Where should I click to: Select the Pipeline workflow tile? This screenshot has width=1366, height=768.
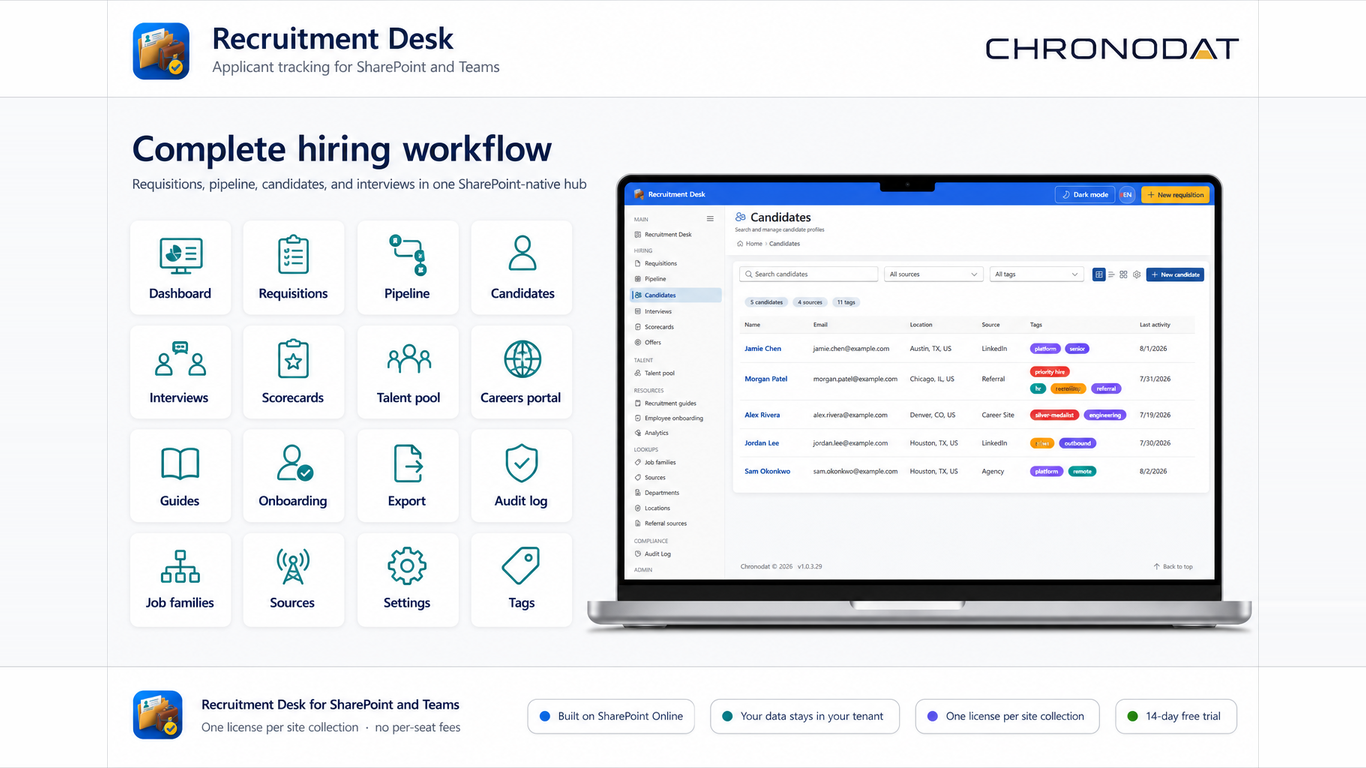[407, 268]
